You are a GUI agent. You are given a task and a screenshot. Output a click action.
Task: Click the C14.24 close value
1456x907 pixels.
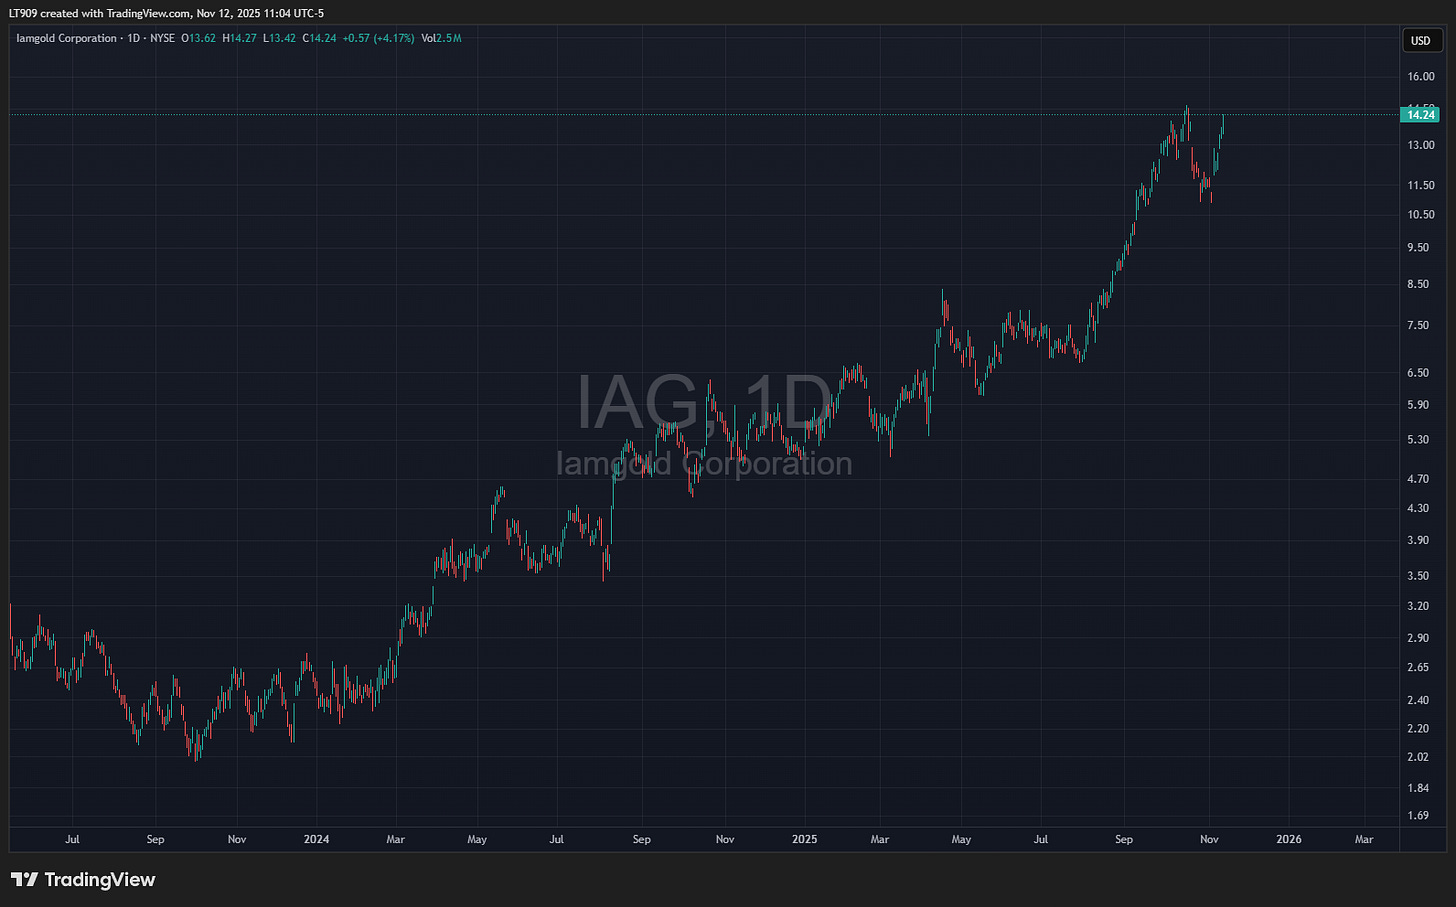click(x=320, y=38)
